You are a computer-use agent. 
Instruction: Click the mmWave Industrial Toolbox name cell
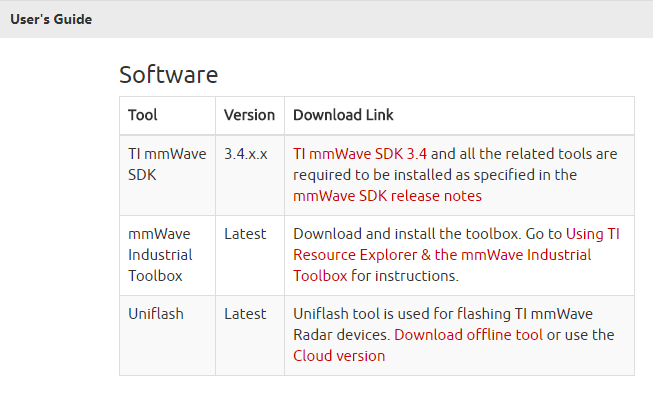162,254
